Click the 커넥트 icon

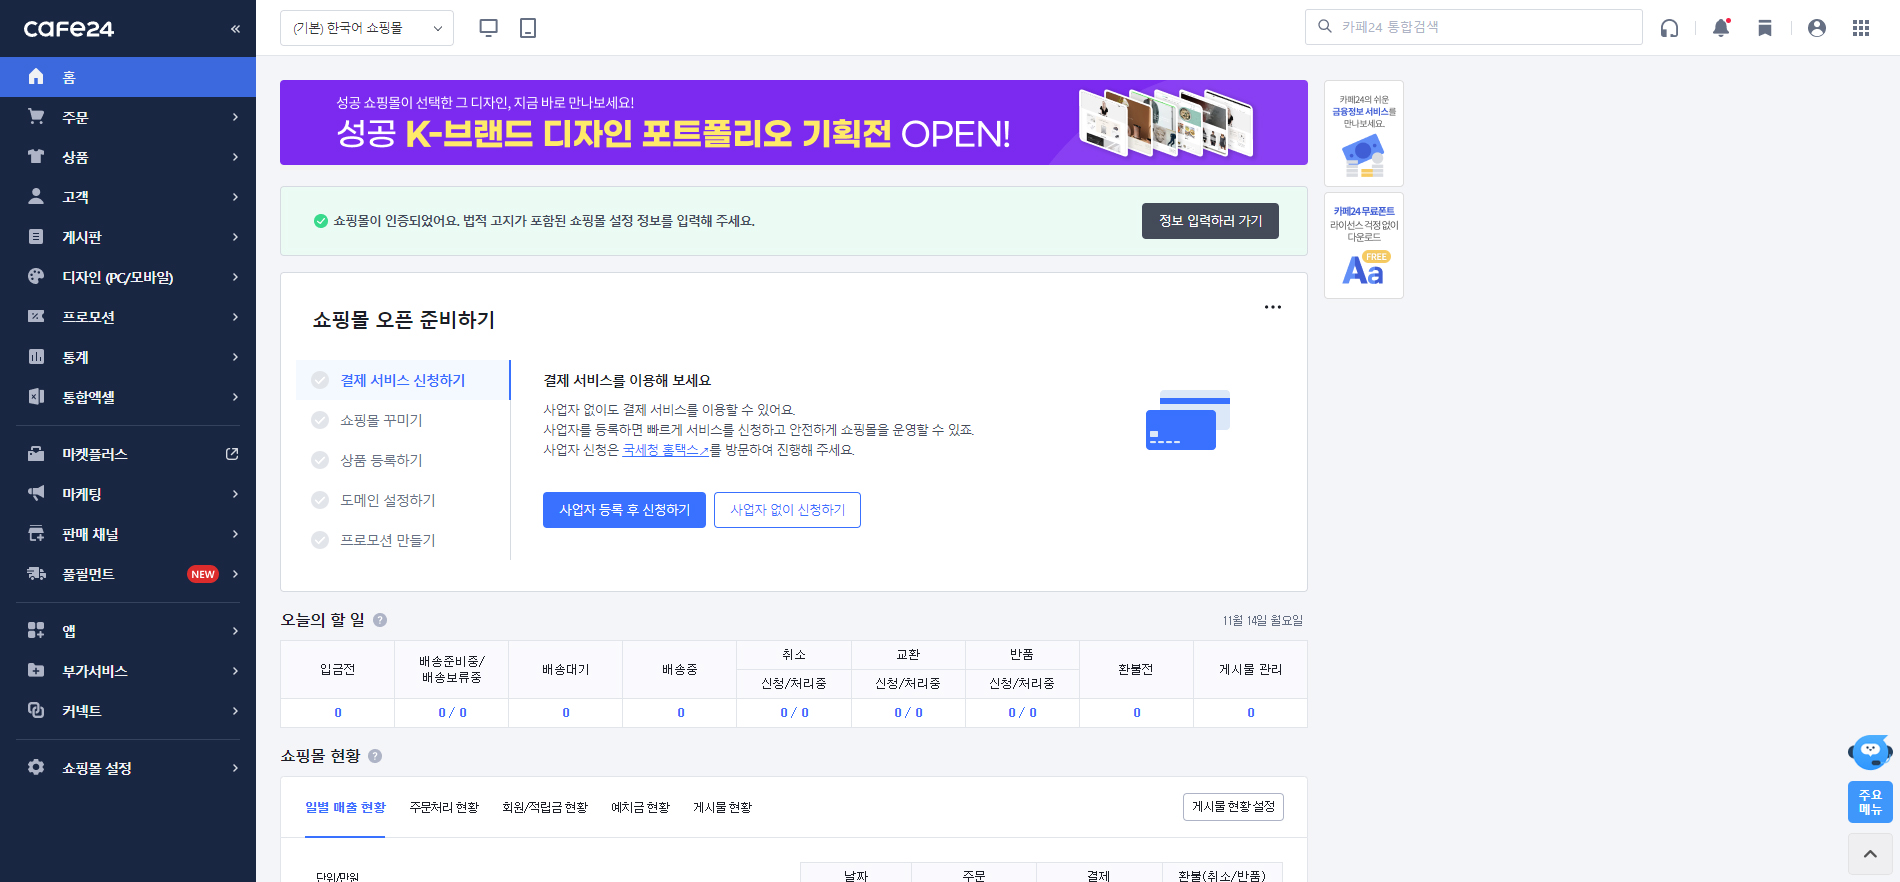coord(36,710)
